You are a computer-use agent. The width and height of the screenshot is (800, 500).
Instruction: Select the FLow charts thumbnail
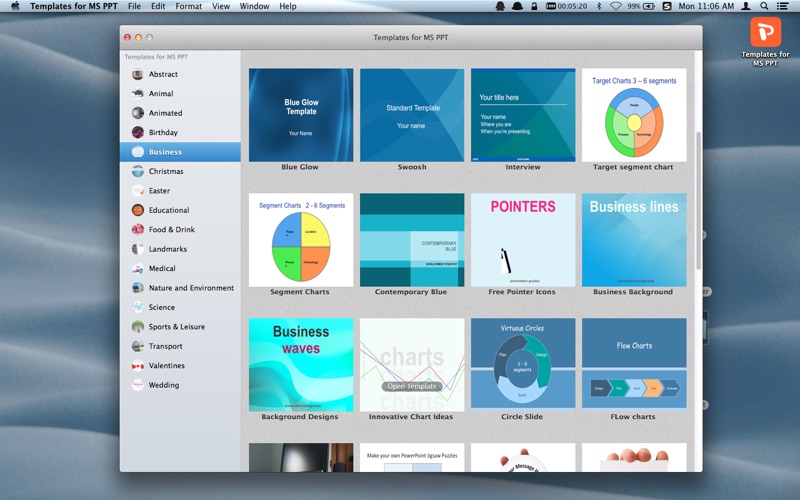click(634, 365)
